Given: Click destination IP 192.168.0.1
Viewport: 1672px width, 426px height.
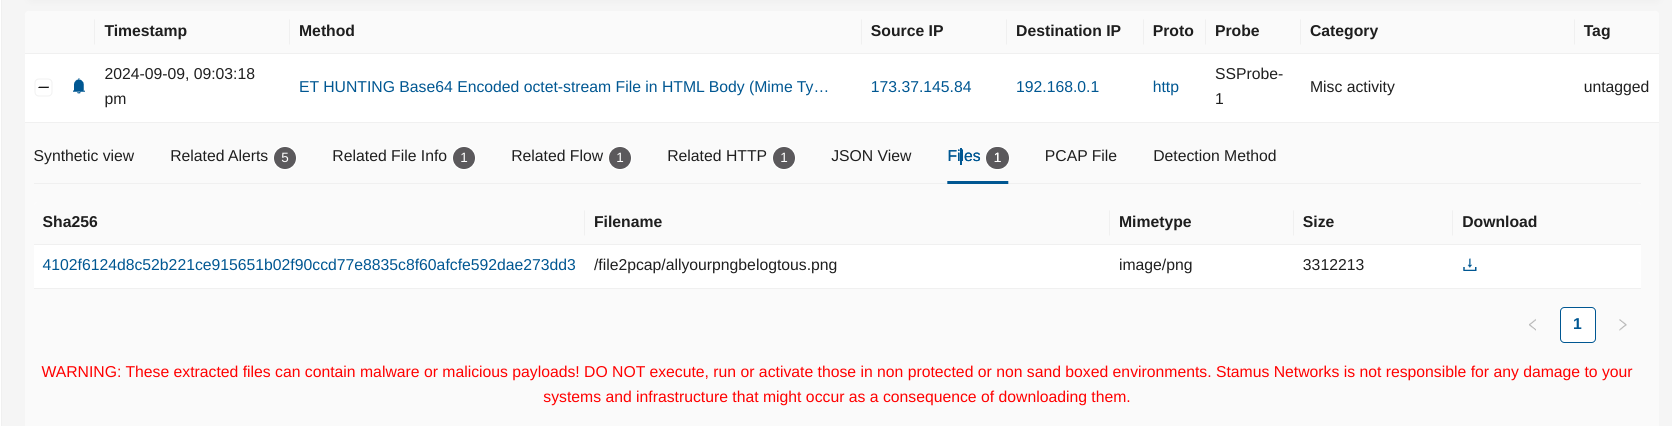Looking at the screenshot, I should [1057, 87].
